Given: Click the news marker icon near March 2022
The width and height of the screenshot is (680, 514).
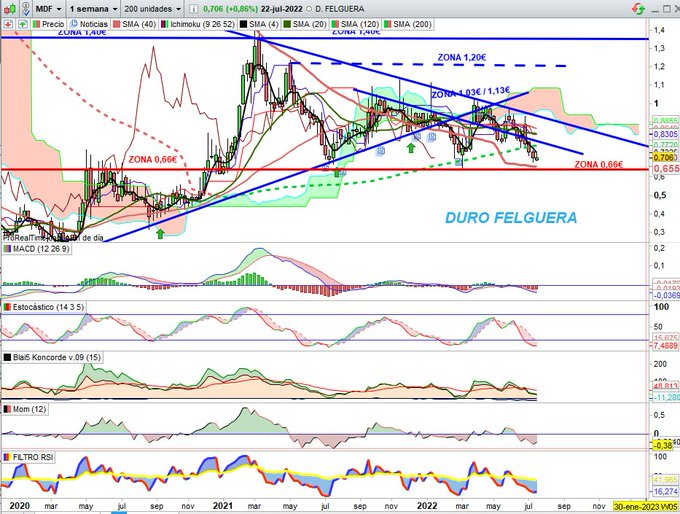Looking at the screenshot, I should click(x=459, y=162).
